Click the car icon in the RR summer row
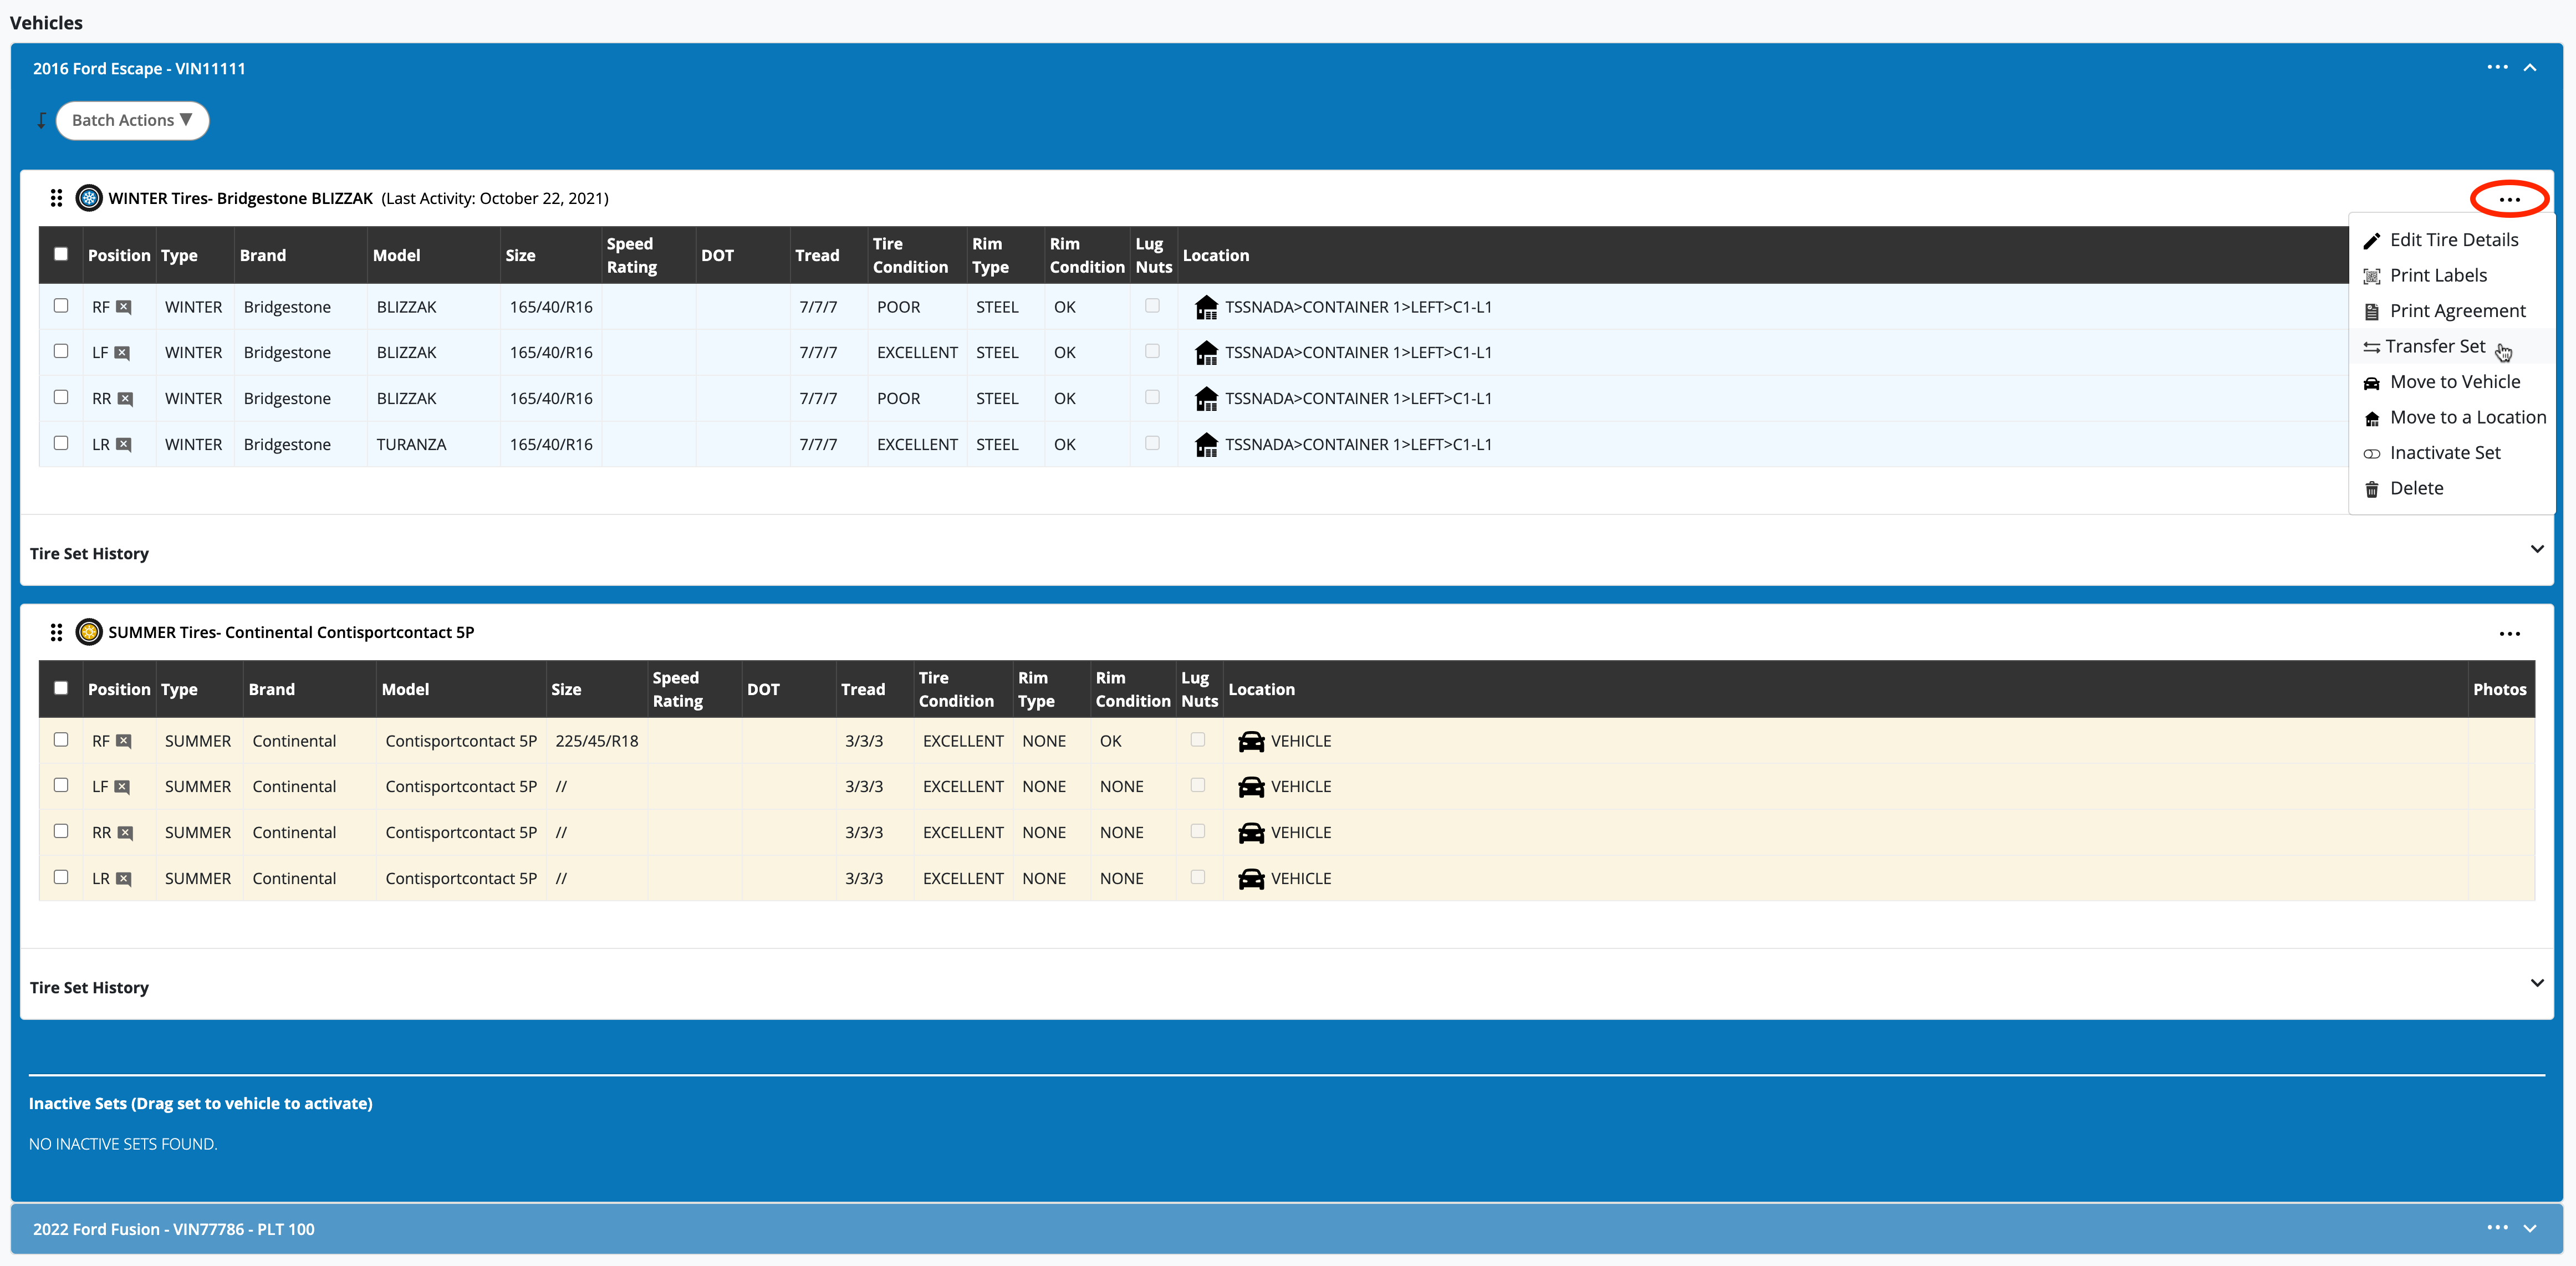This screenshot has height=1266, width=2576. tap(1250, 832)
